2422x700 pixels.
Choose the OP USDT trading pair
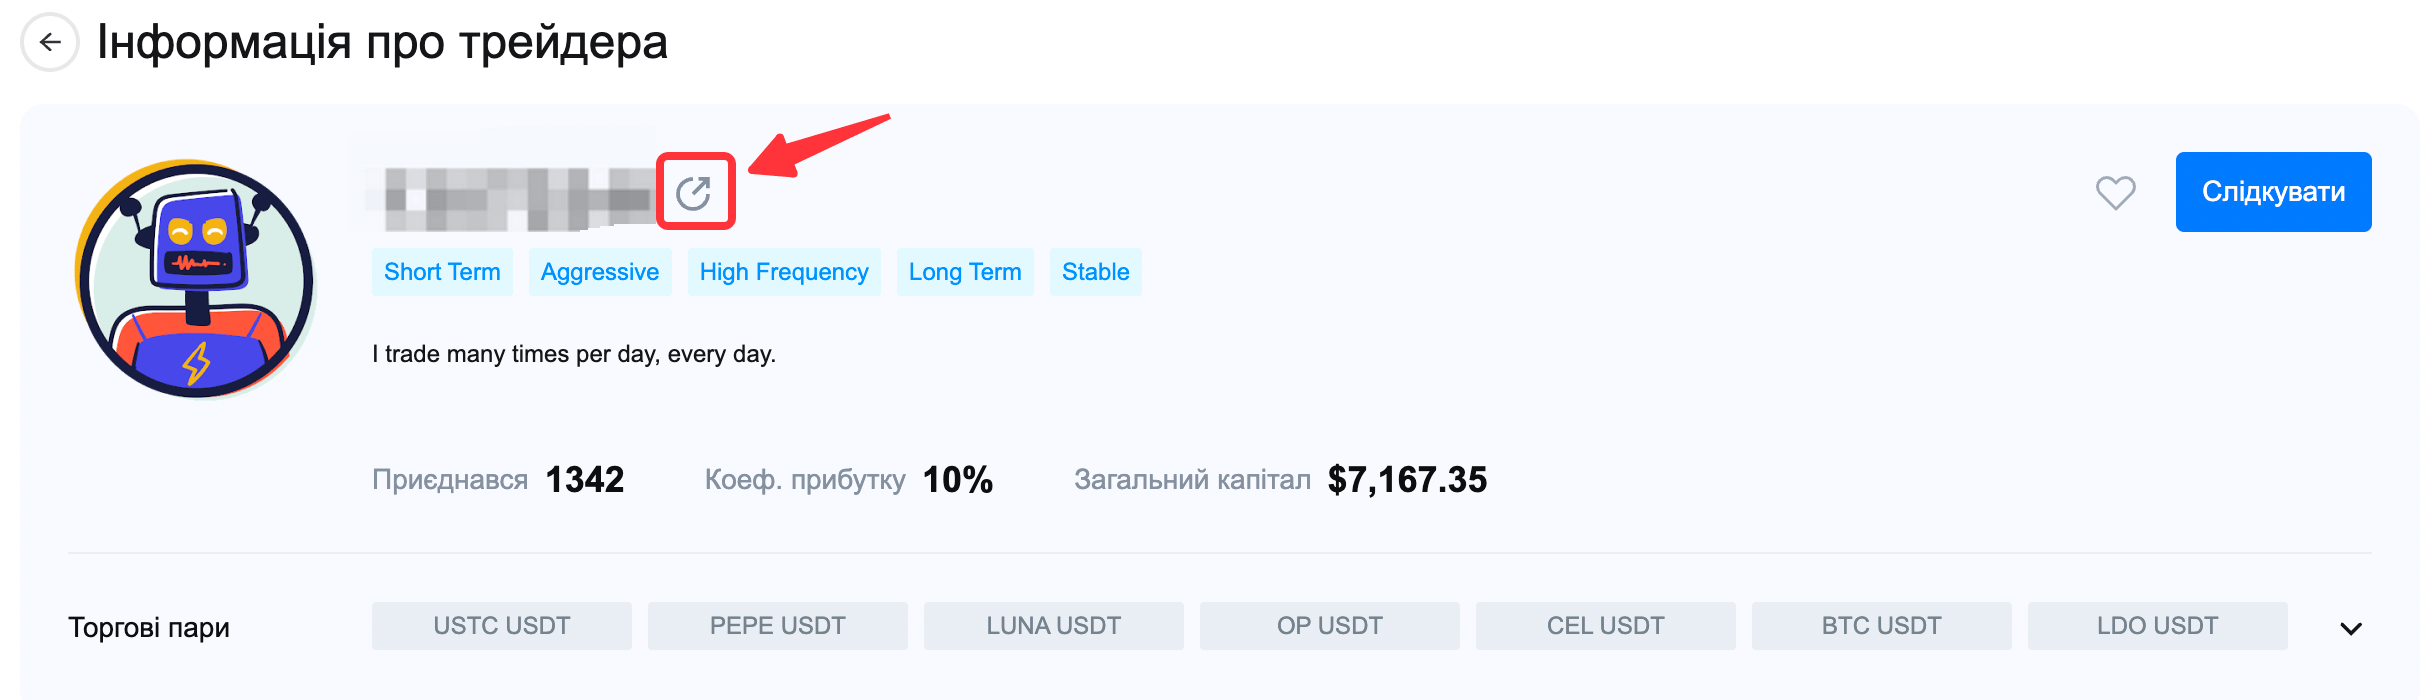tap(1330, 626)
